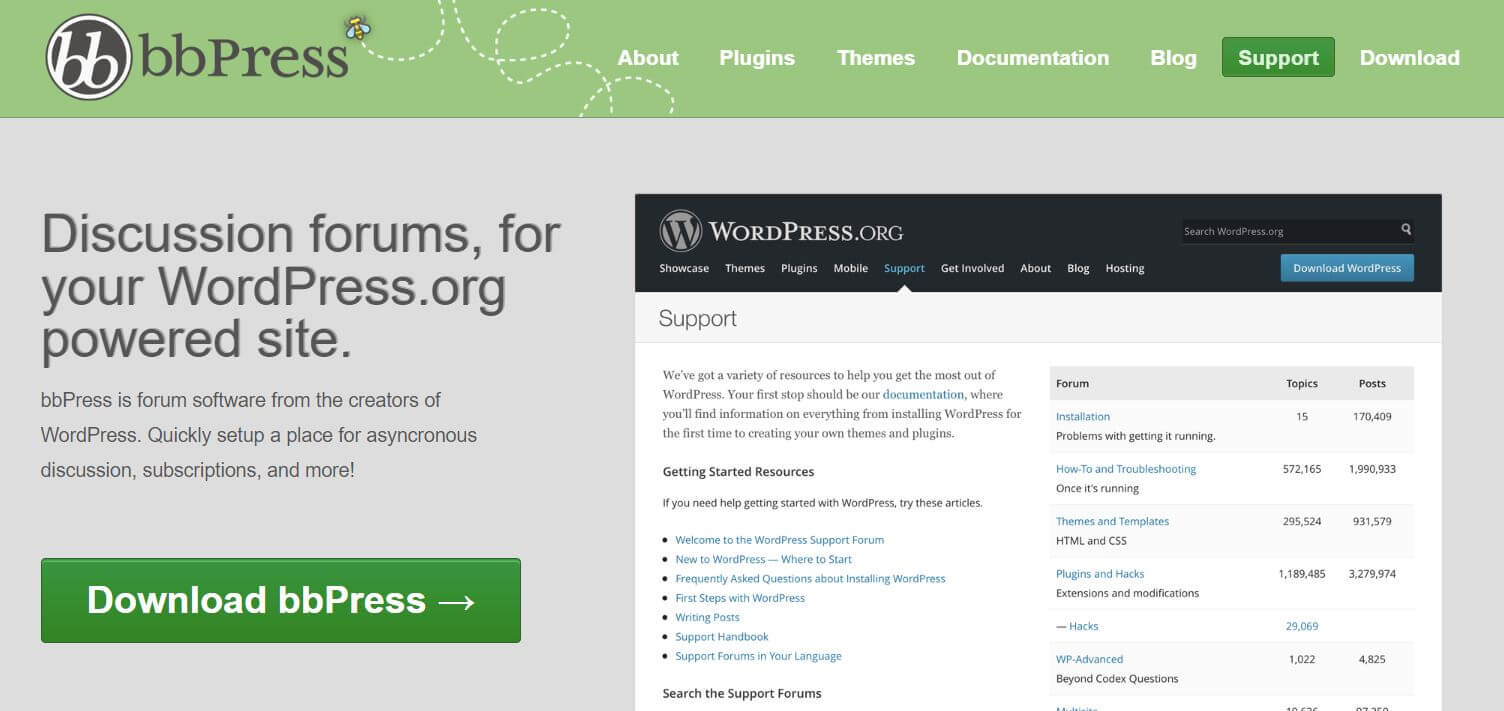Click the WordPress.org W logo
Viewport: 1504px width, 711px height.
point(683,229)
